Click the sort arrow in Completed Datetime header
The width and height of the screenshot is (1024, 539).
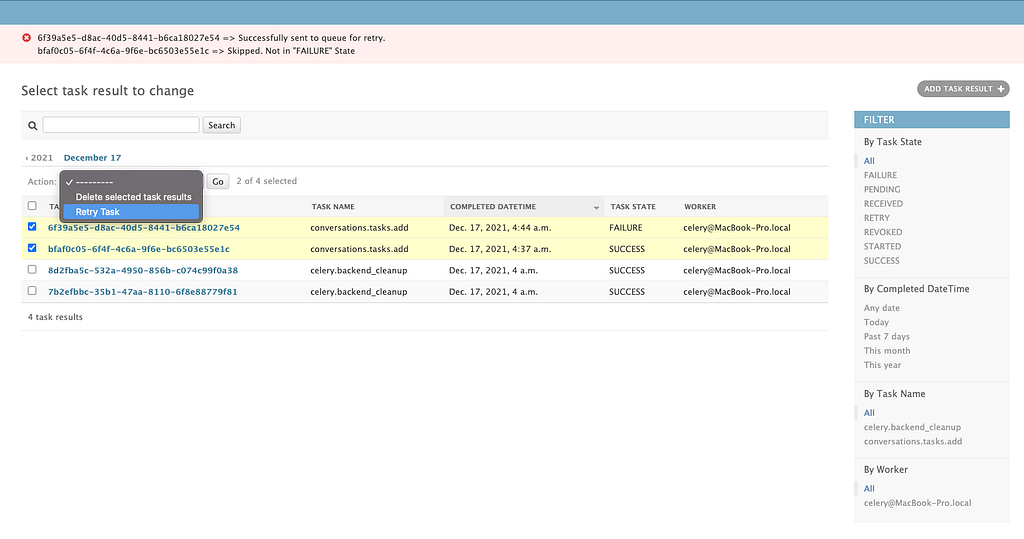pyautogui.click(x=596, y=208)
